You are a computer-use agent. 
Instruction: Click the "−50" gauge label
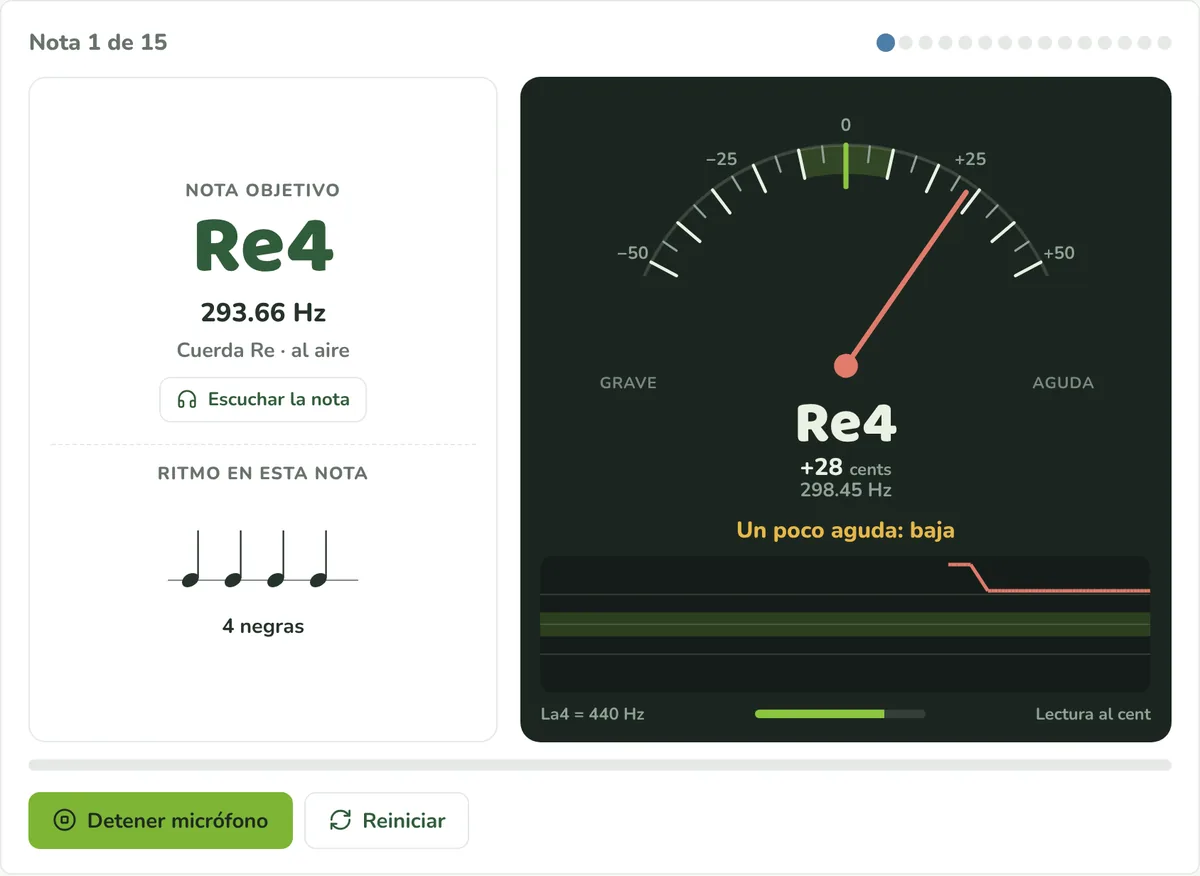(632, 253)
